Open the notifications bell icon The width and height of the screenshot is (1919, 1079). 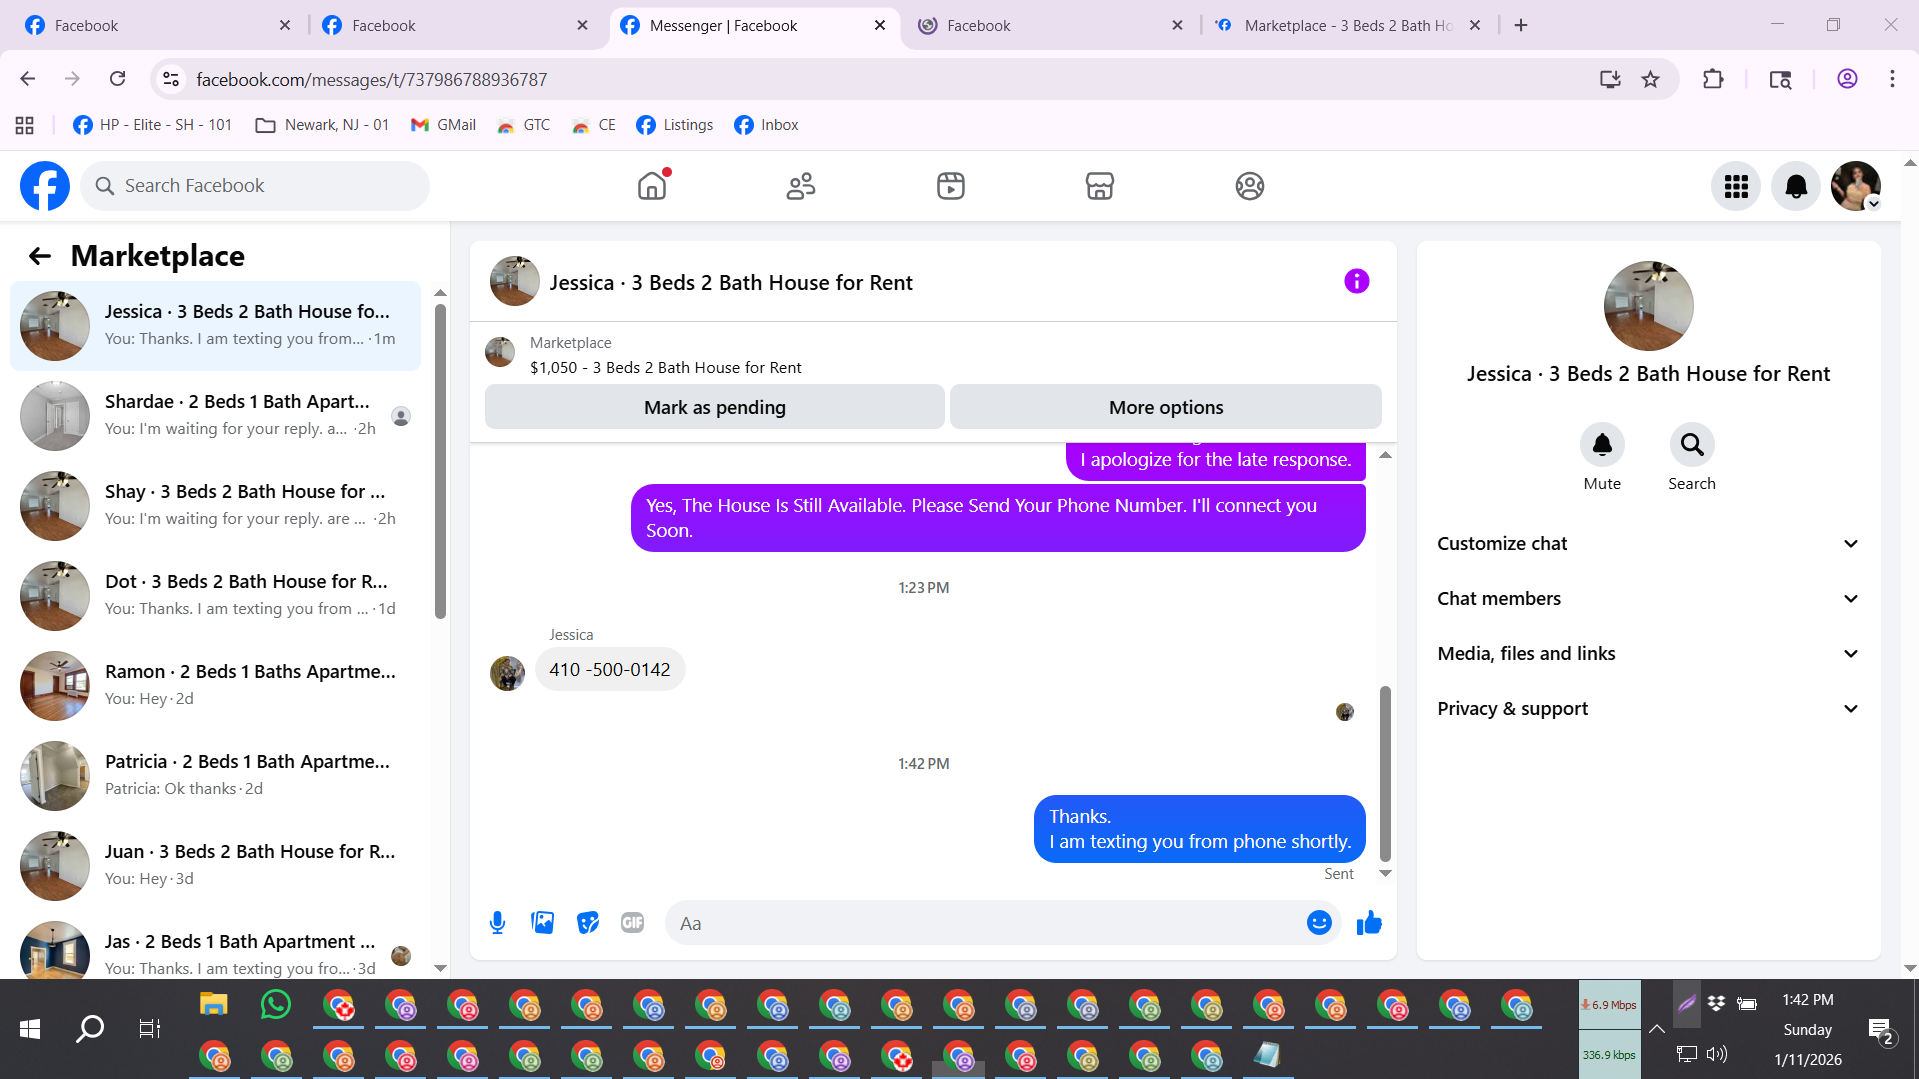pos(1796,186)
